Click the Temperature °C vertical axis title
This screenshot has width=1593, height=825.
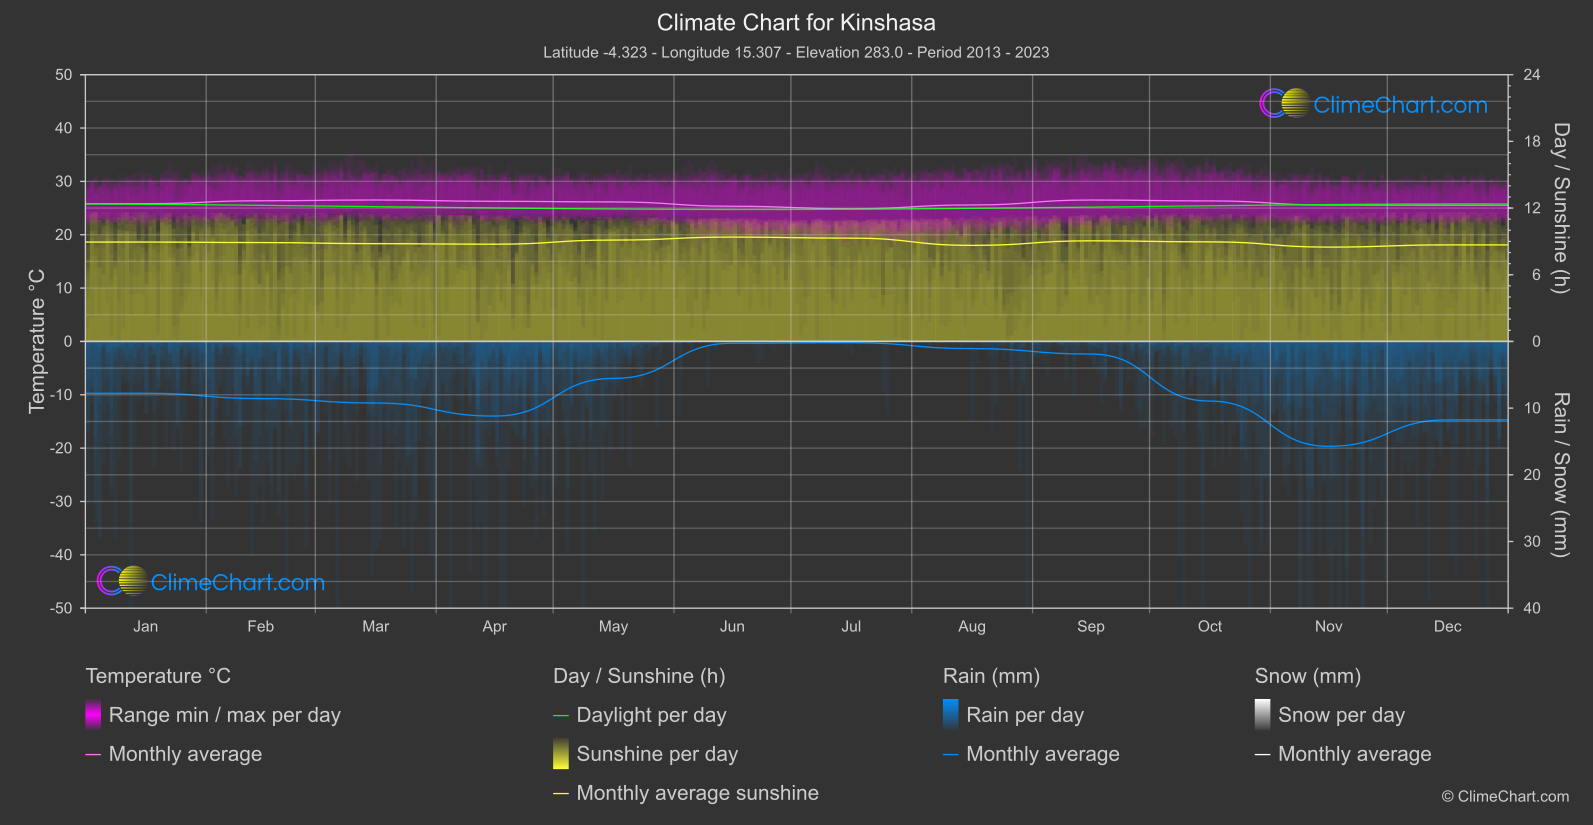tap(37, 341)
